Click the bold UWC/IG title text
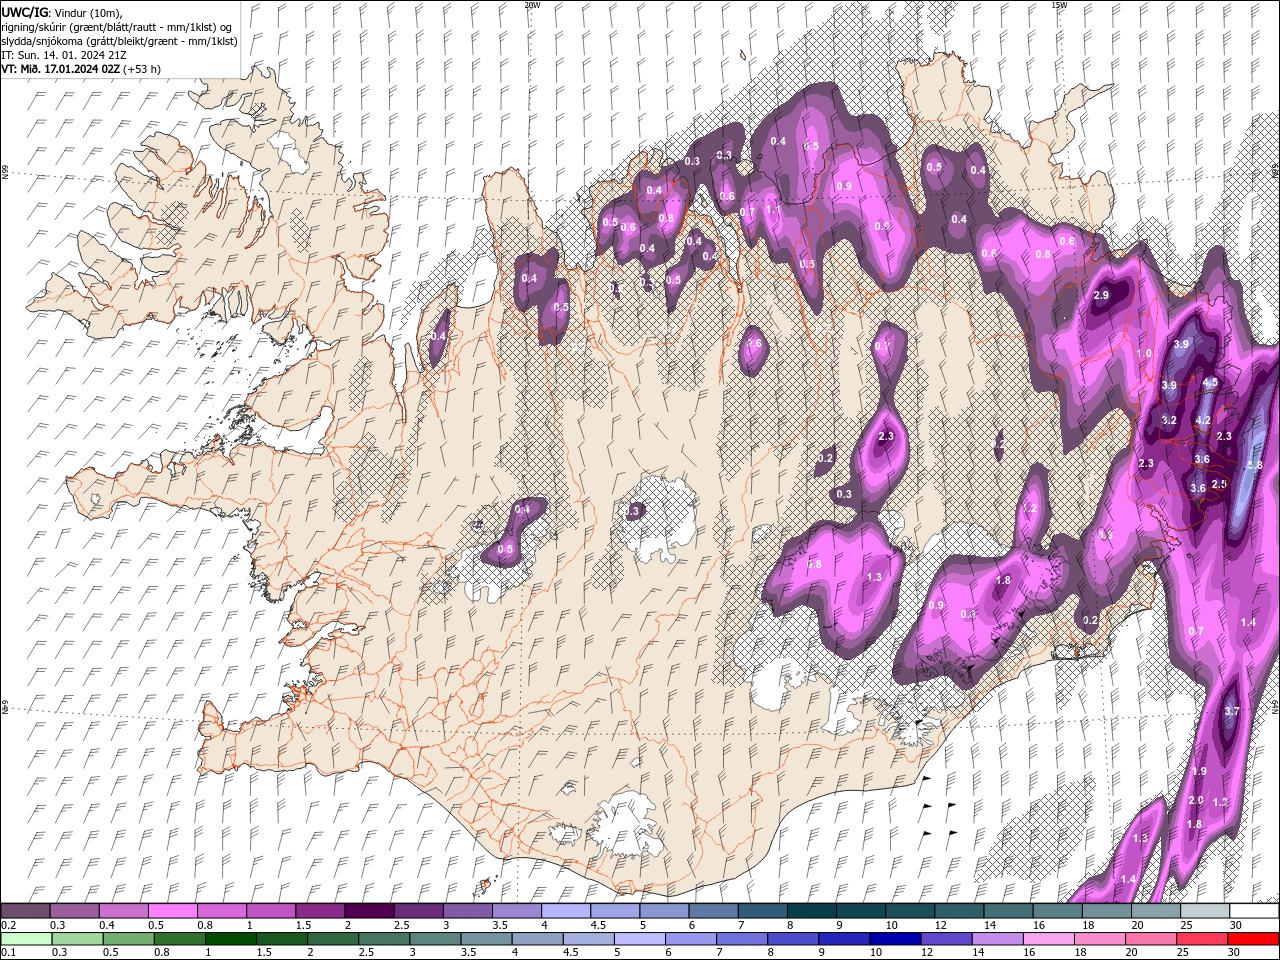Viewport: 1280px width, 960px height. pos(23,11)
